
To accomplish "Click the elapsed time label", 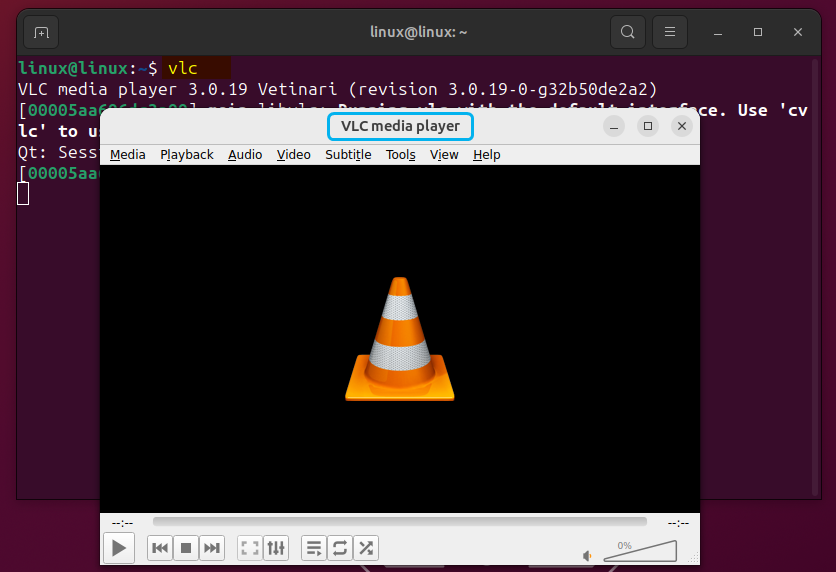I will click(x=122, y=523).
